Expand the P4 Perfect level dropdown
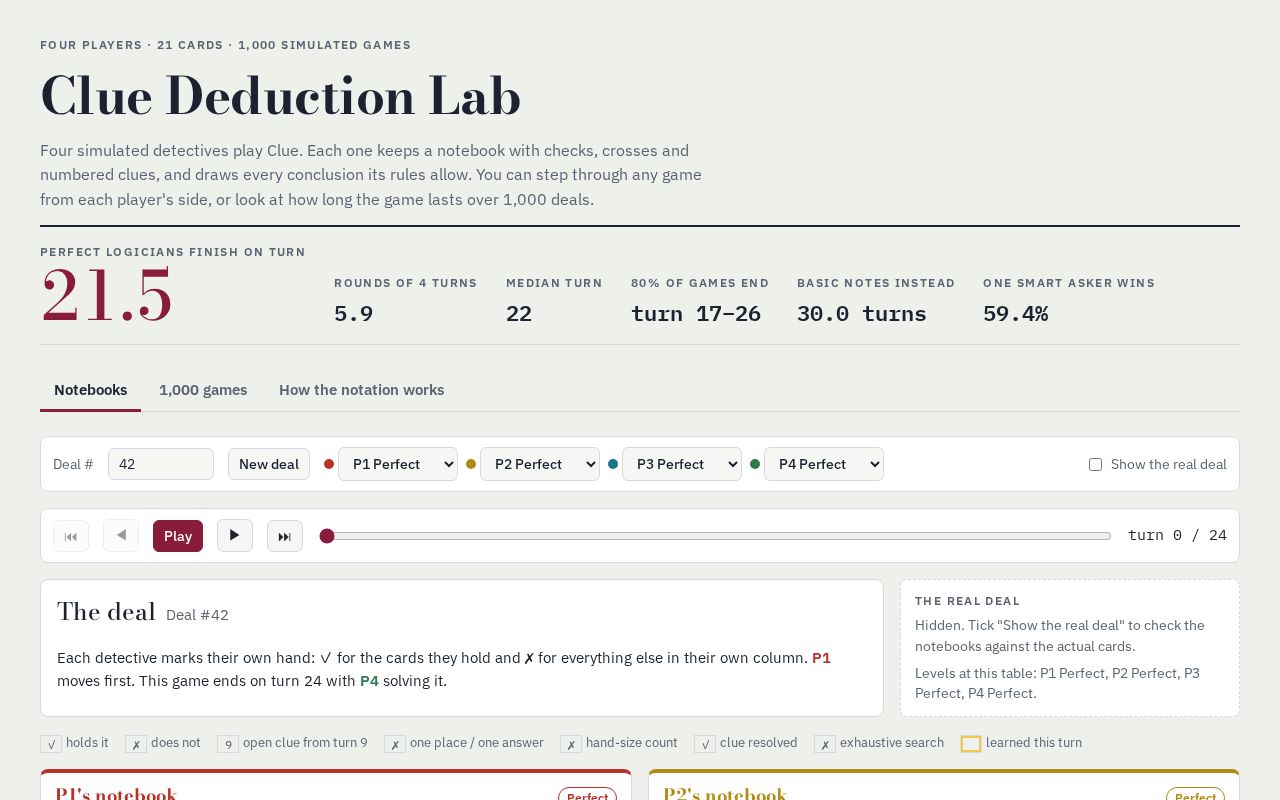1280x800 pixels. coord(824,464)
